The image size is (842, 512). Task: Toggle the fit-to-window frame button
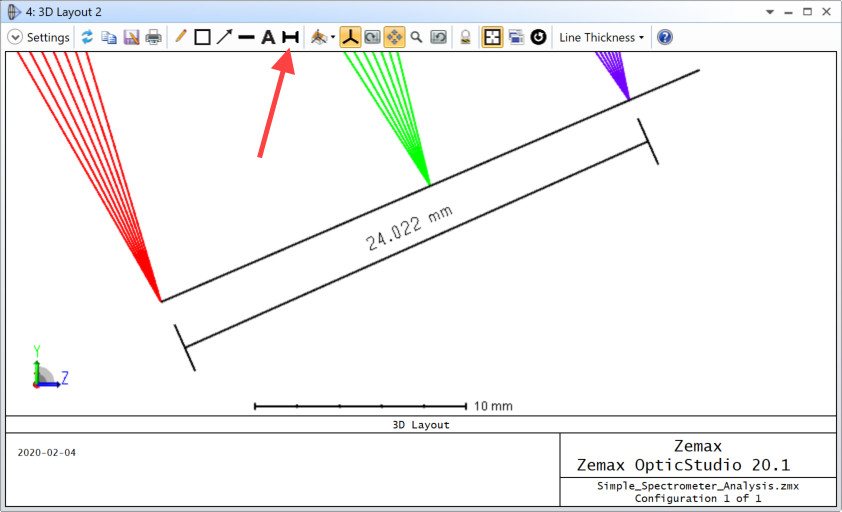[493, 37]
